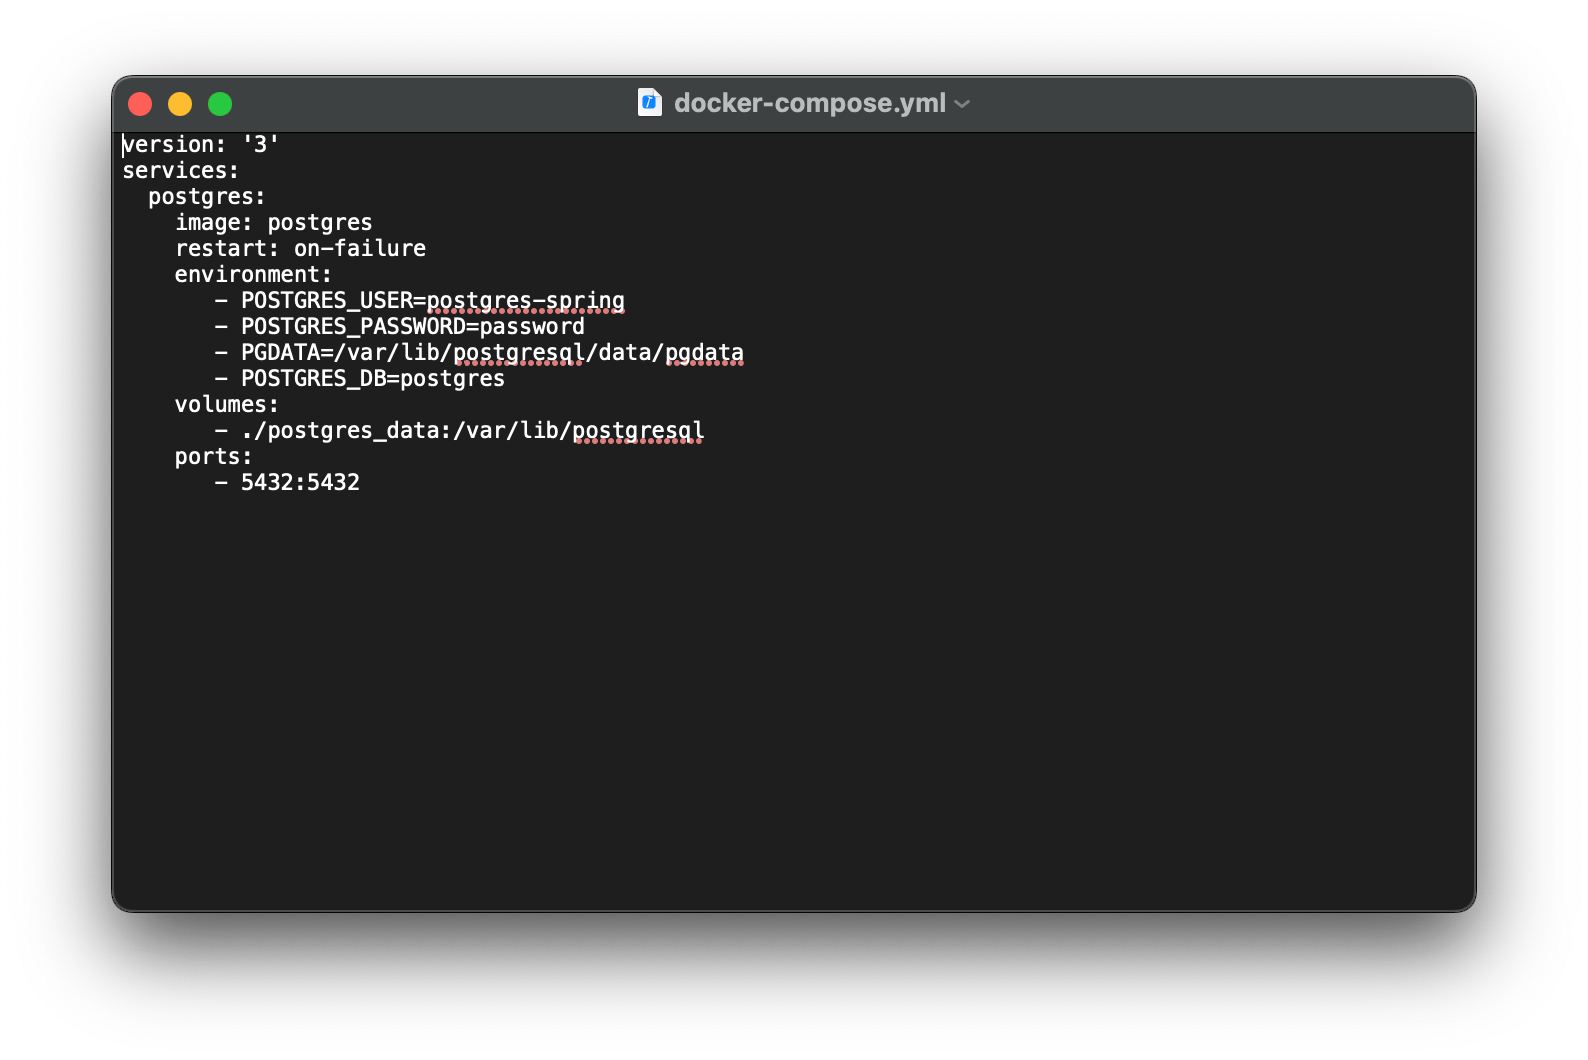Click the restart: on-failure line
The width and height of the screenshot is (1588, 1060).
point(300,248)
